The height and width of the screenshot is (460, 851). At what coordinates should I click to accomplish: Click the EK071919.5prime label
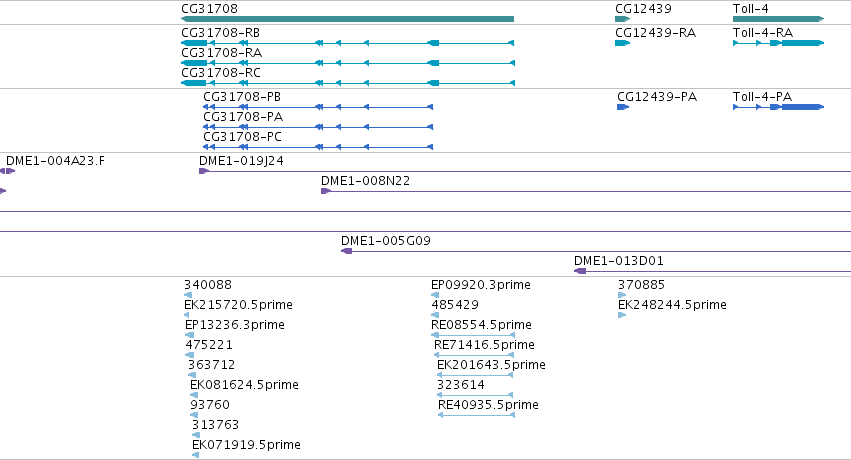click(246, 445)
